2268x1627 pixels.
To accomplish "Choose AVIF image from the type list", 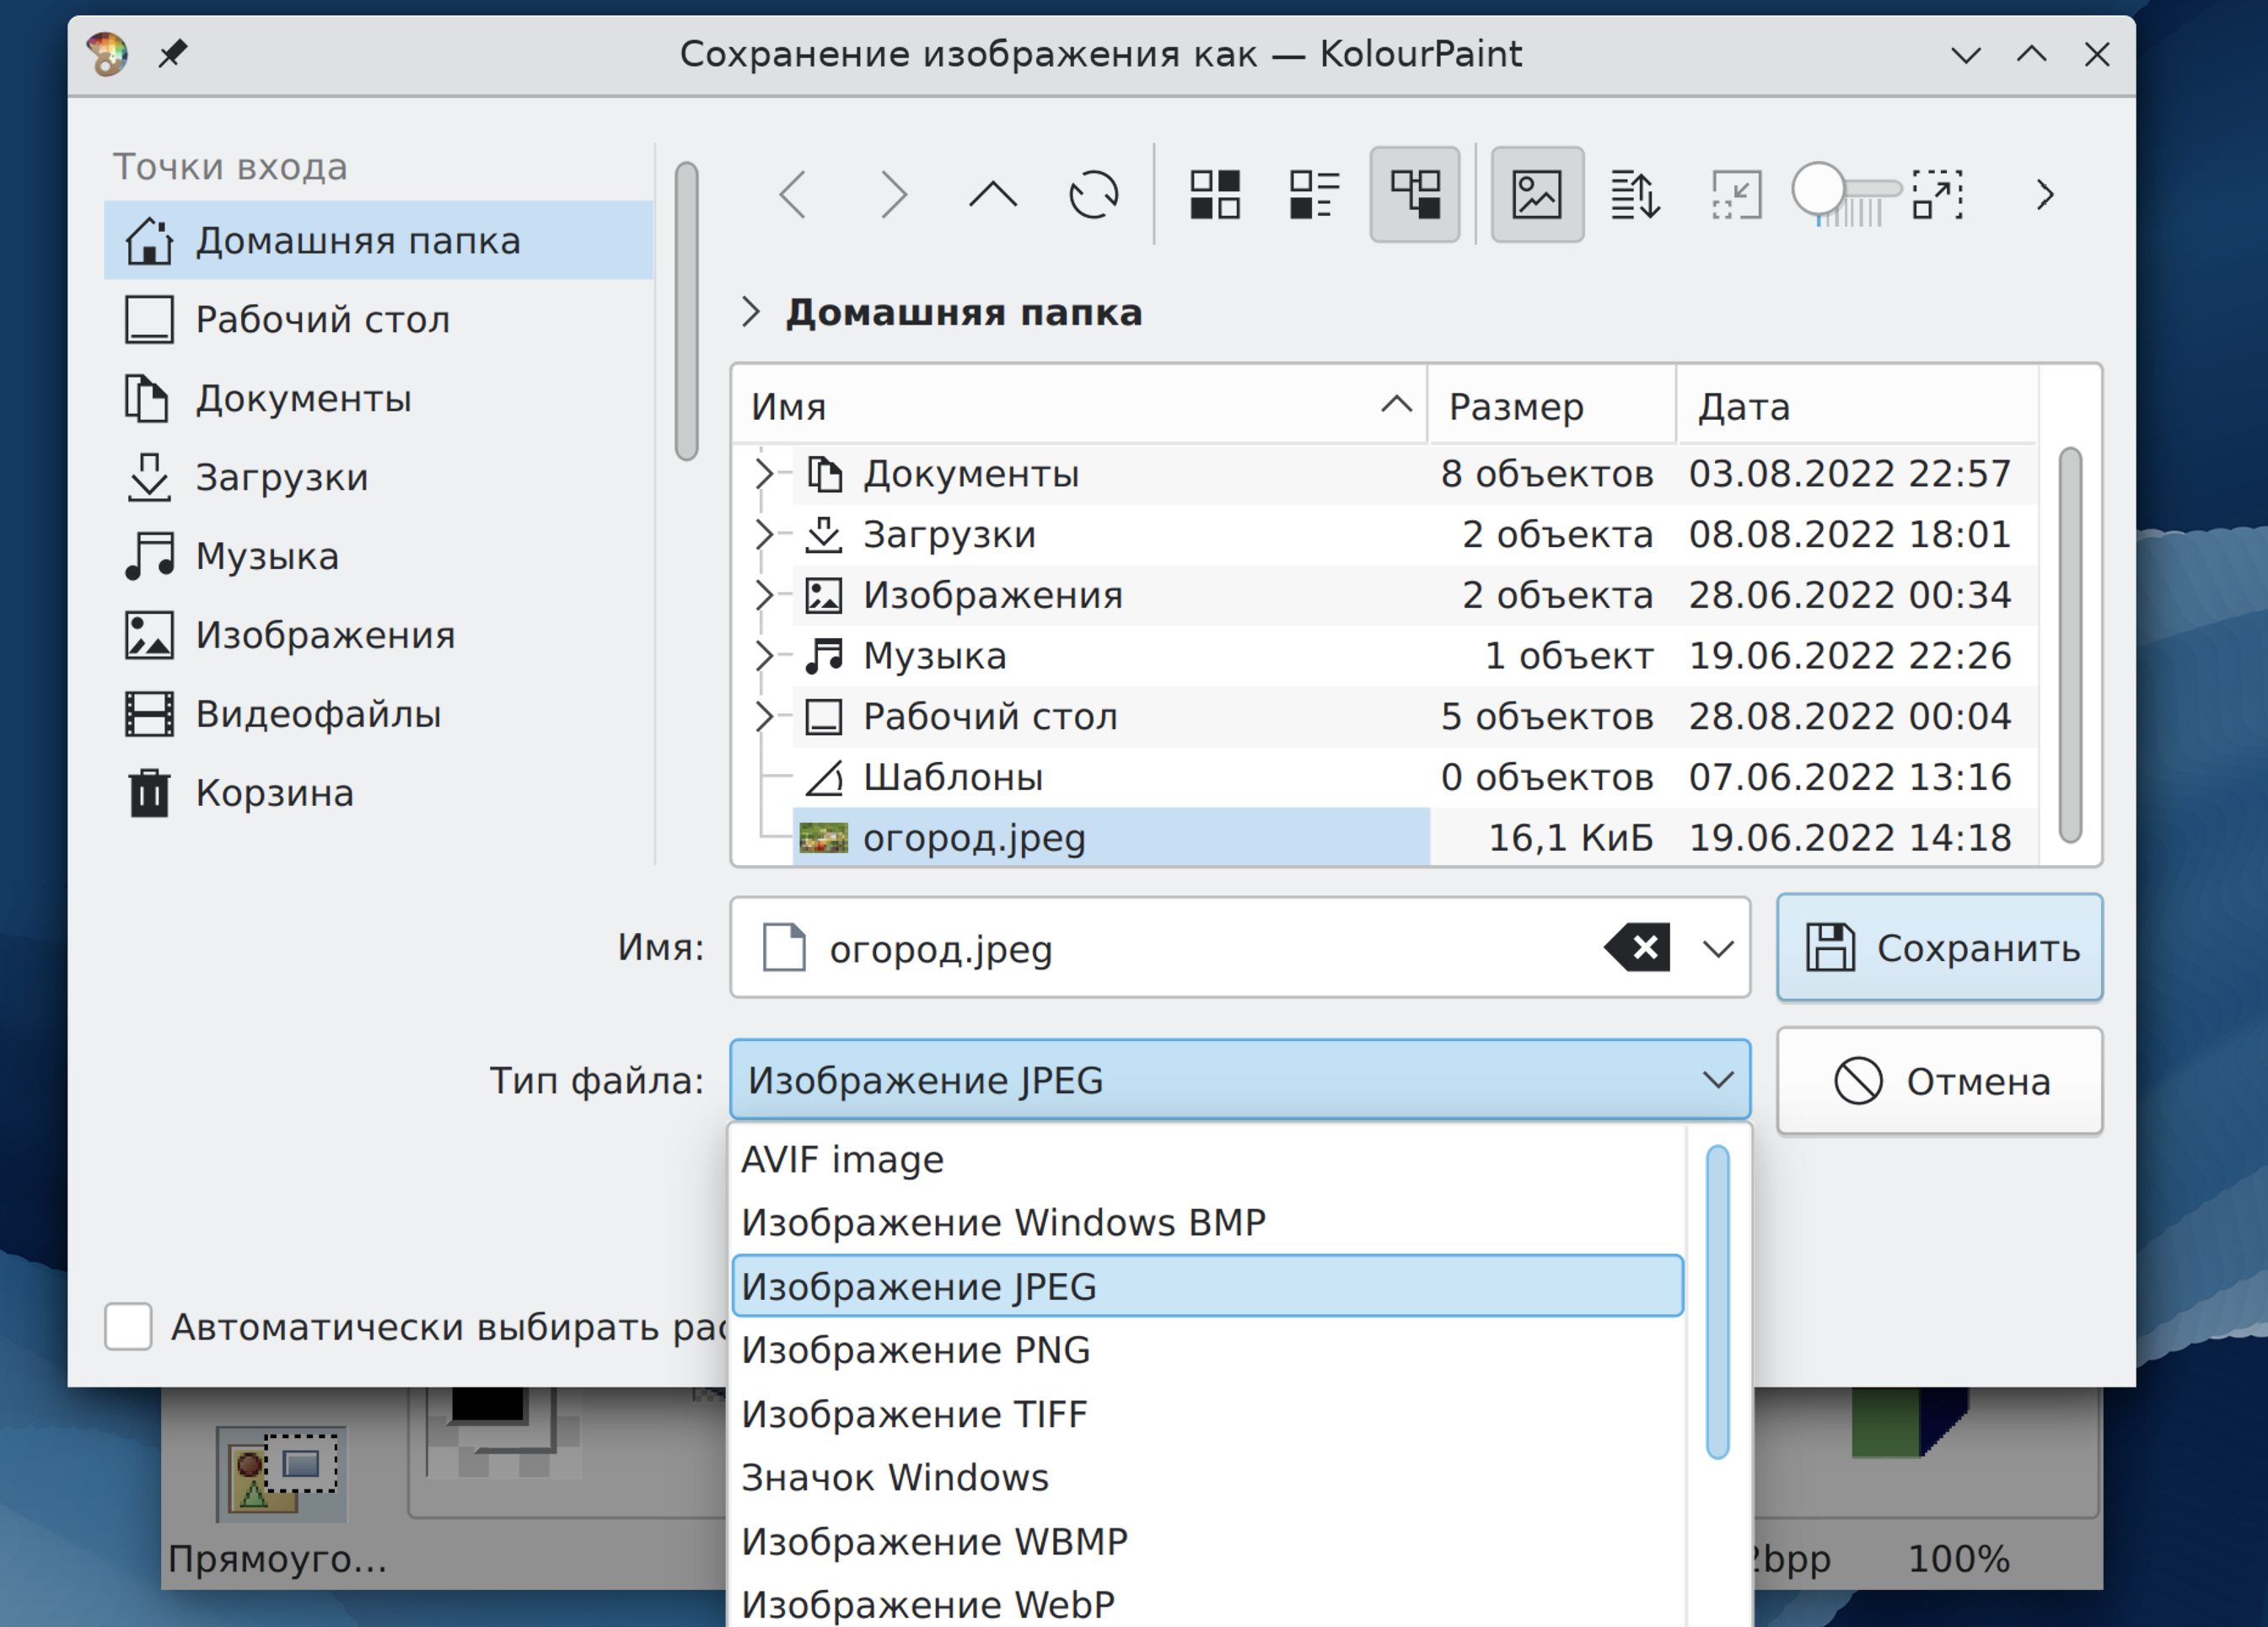I will pos(1208,1159).
